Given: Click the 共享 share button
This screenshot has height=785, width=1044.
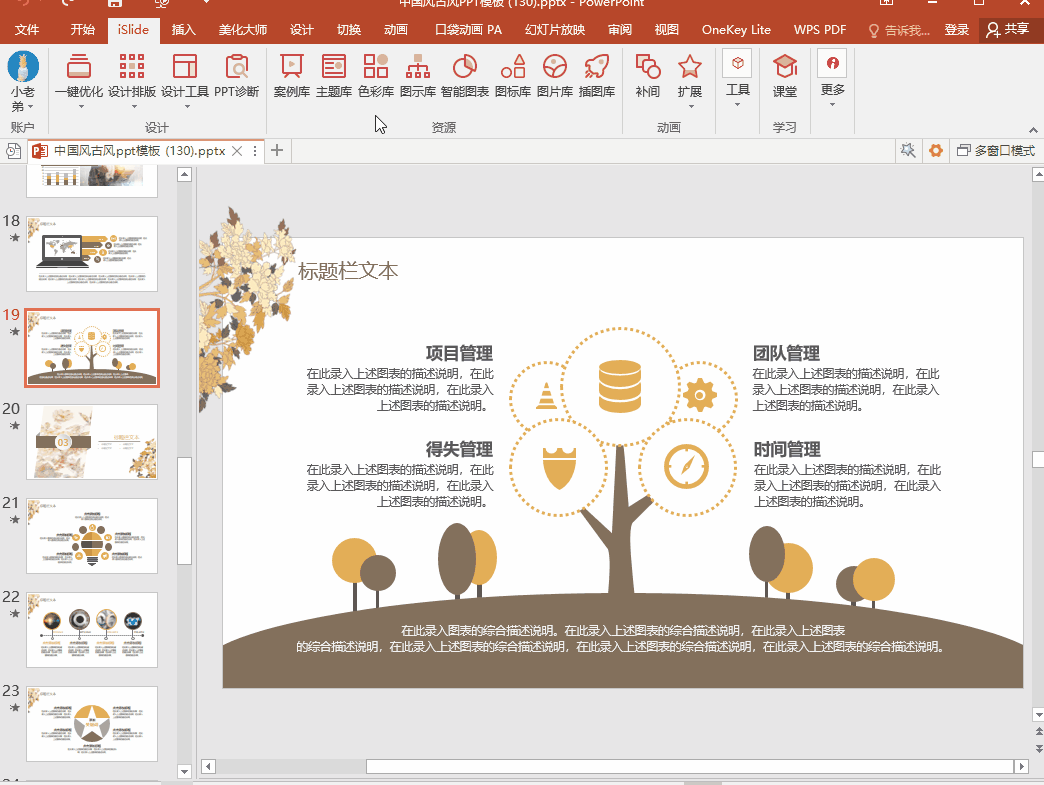Looking at the screenshot, I should point(1007,30).
